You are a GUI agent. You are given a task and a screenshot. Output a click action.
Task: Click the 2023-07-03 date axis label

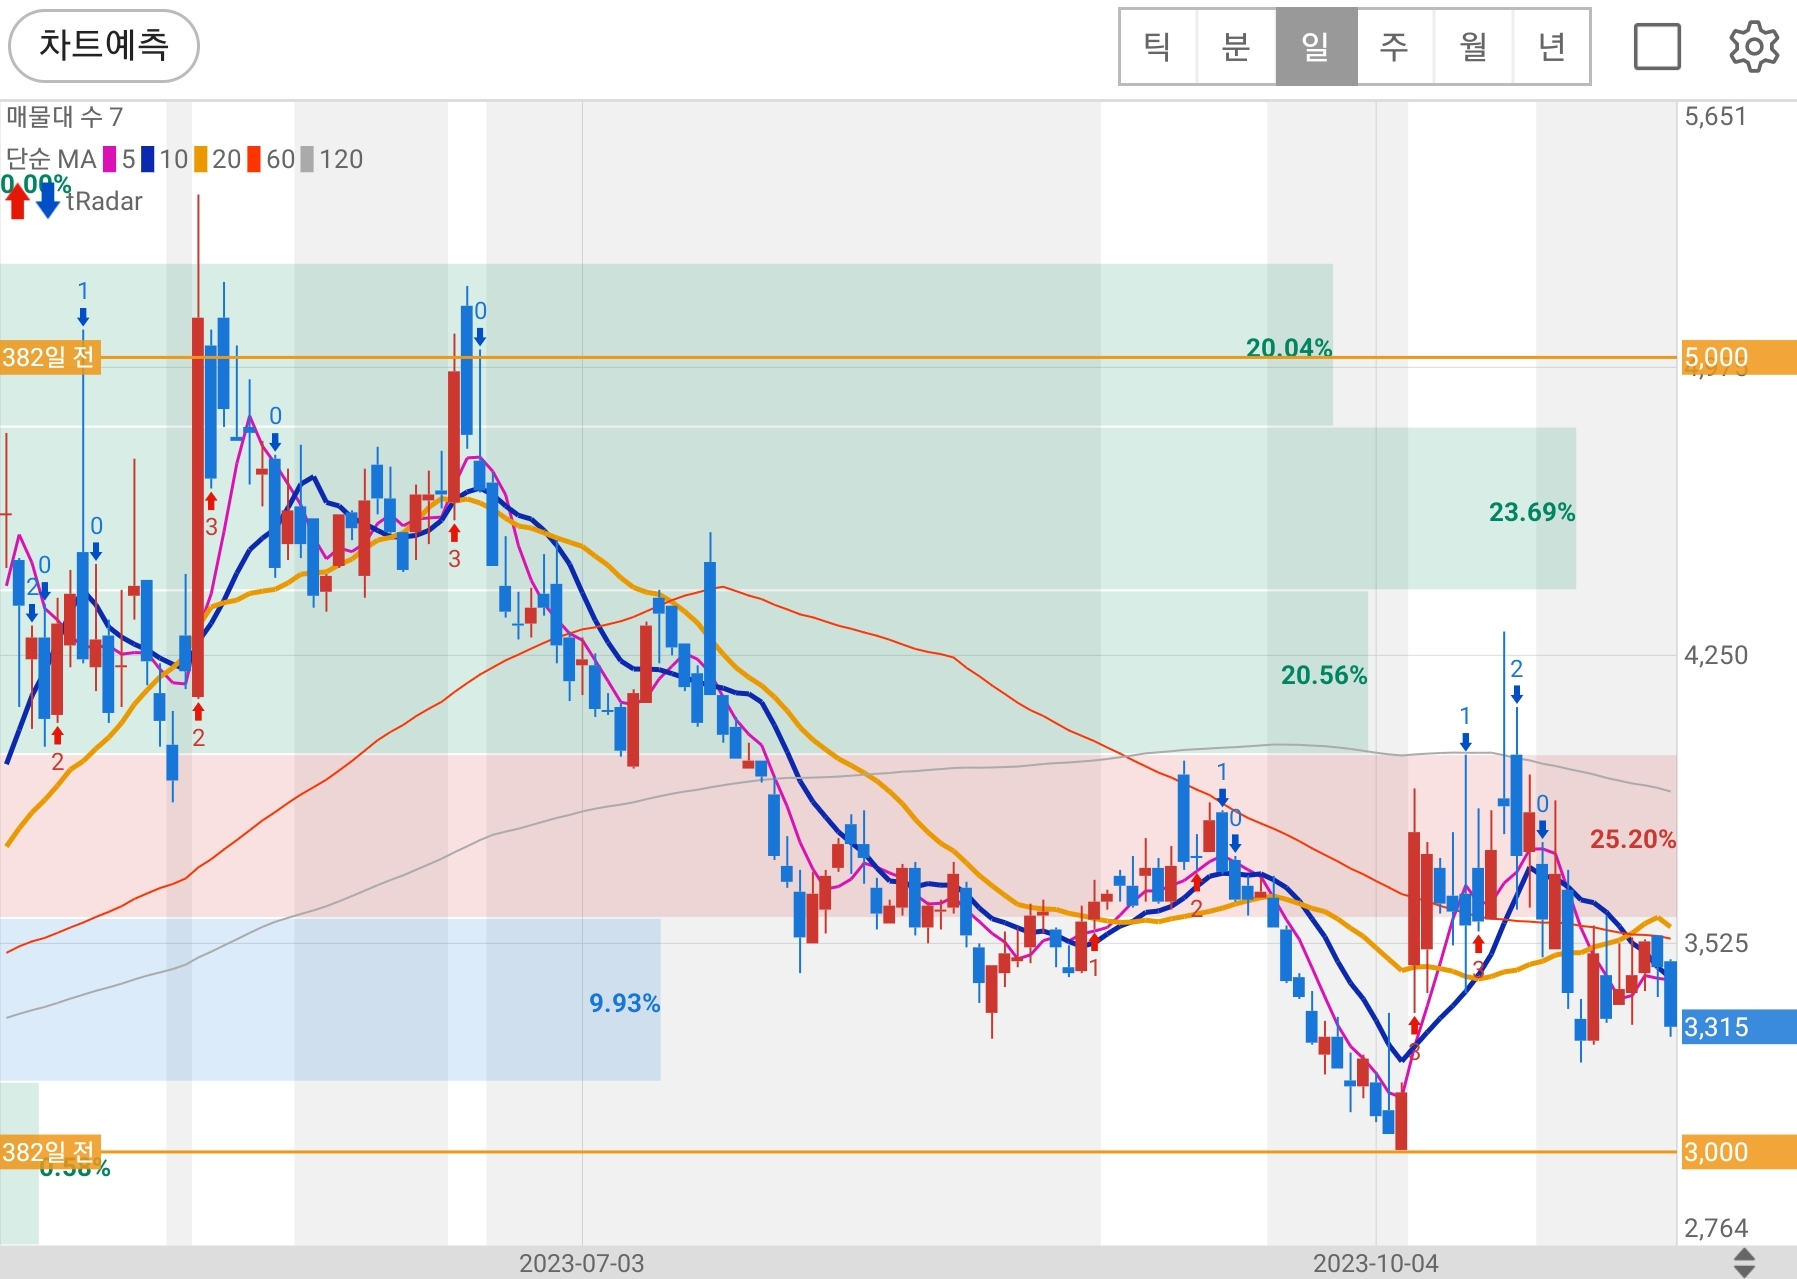coord(582,1263)
